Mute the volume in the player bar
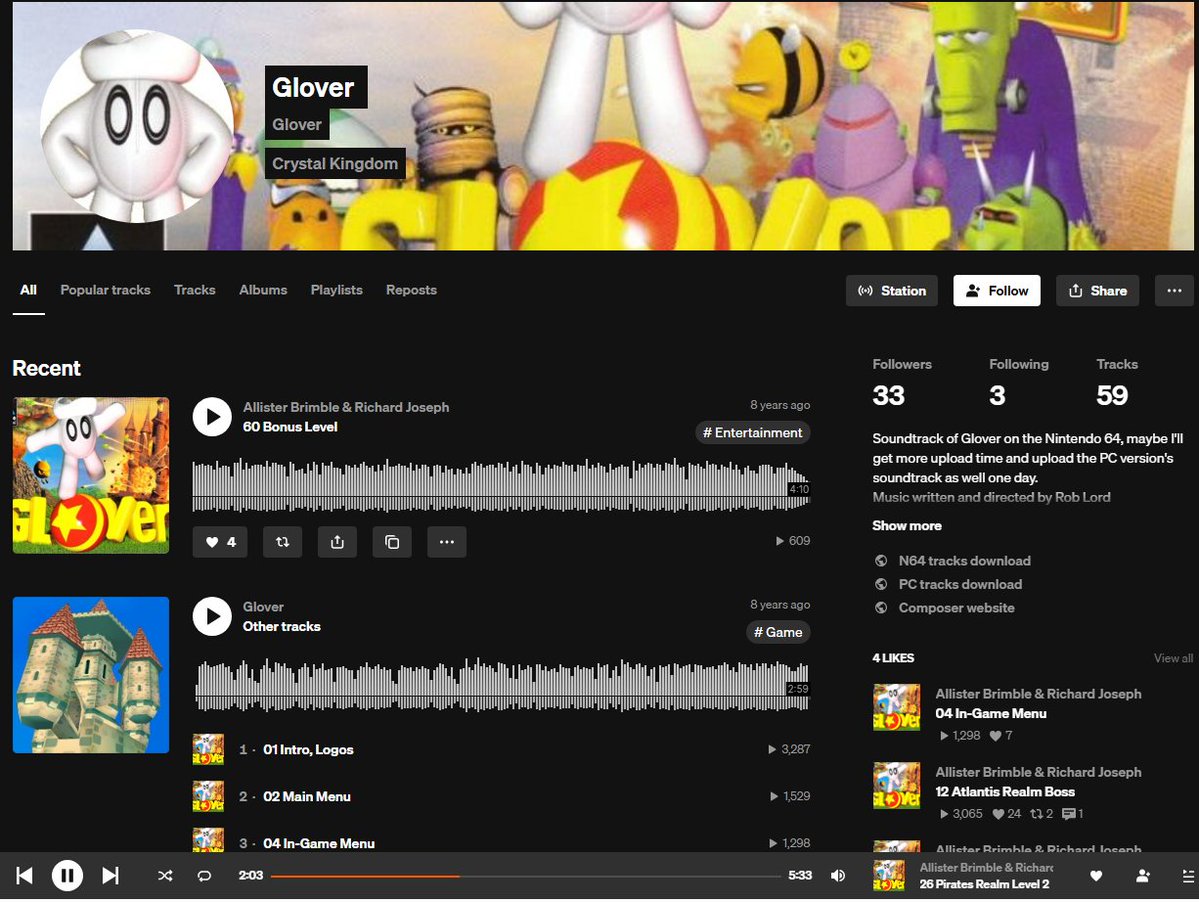Image resolution: width=1199 pixels, height=902 pixels. (837, 875)
